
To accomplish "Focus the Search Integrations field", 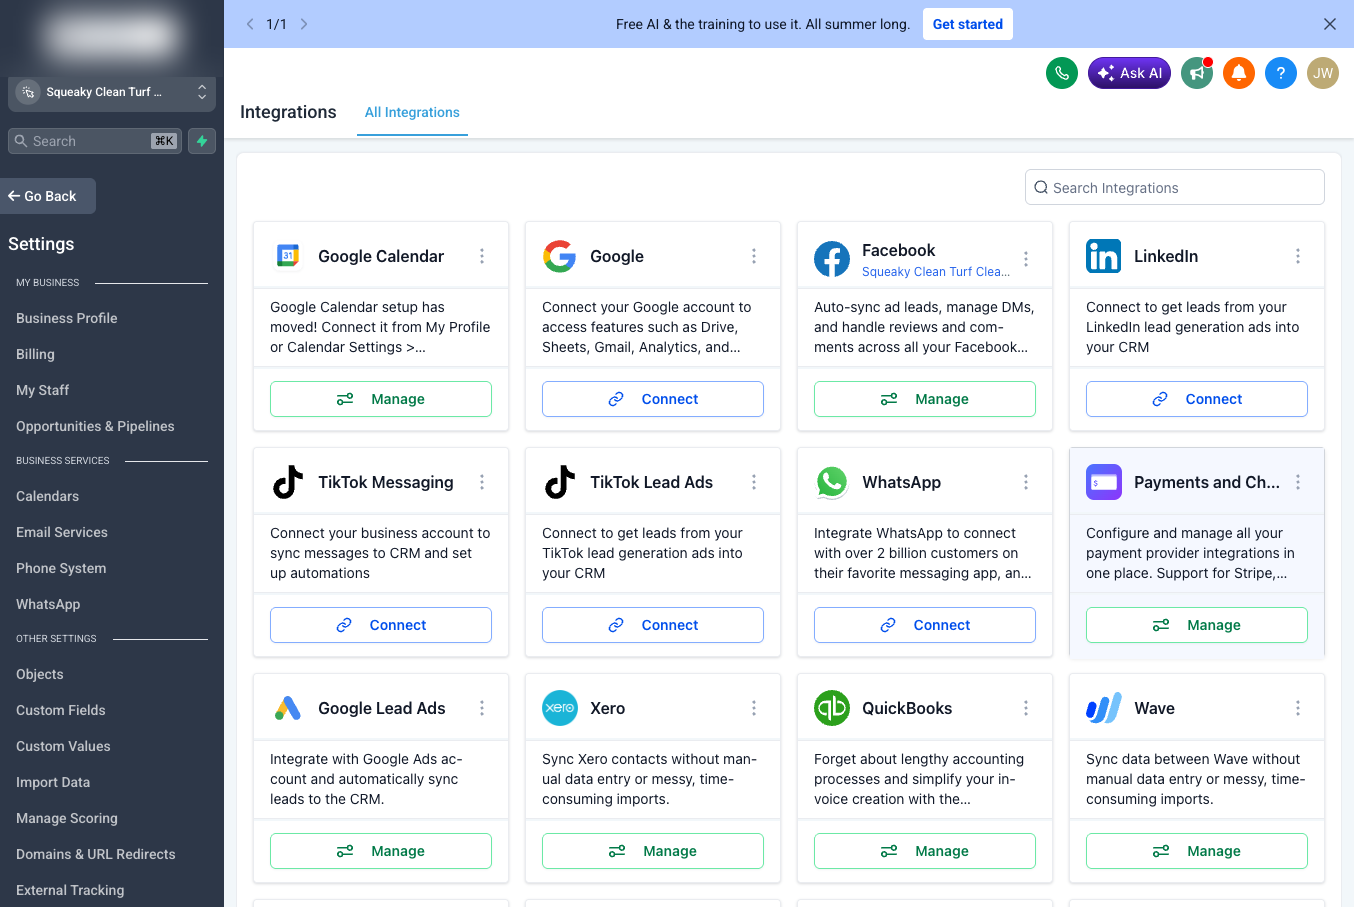I will click(1175, 187).
